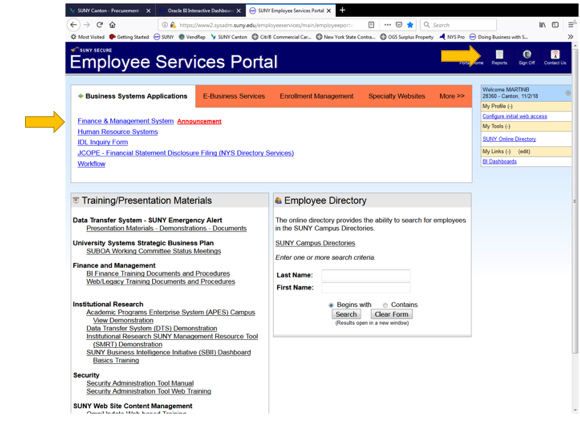
Task: Click the page vertical scrollbar
Action: tap(574, 200)
